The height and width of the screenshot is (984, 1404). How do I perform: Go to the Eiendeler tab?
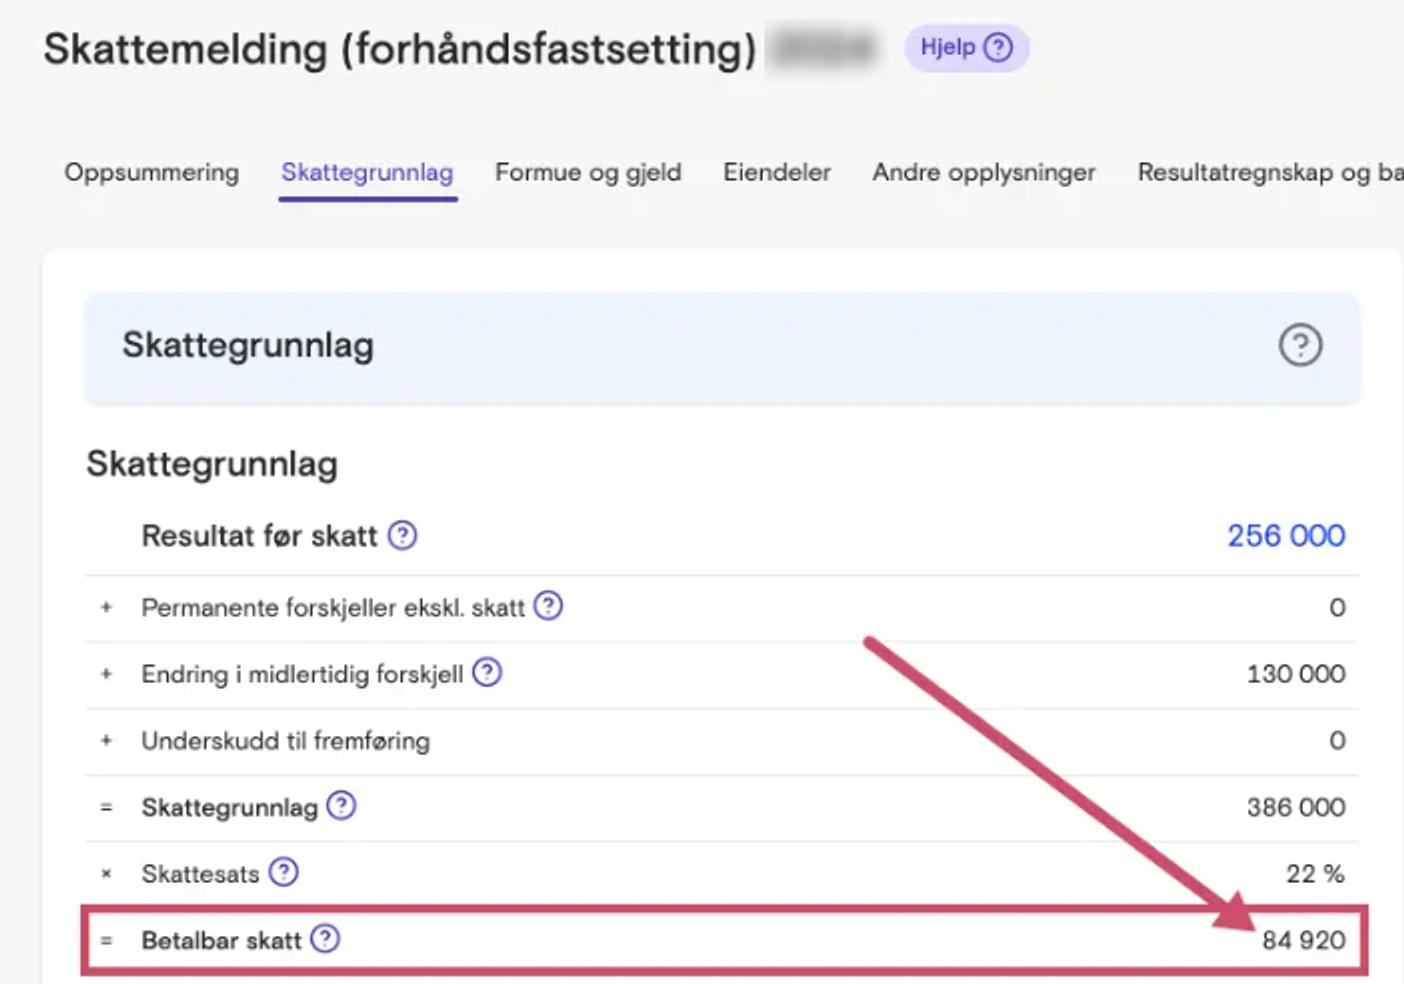coord(777,172)
